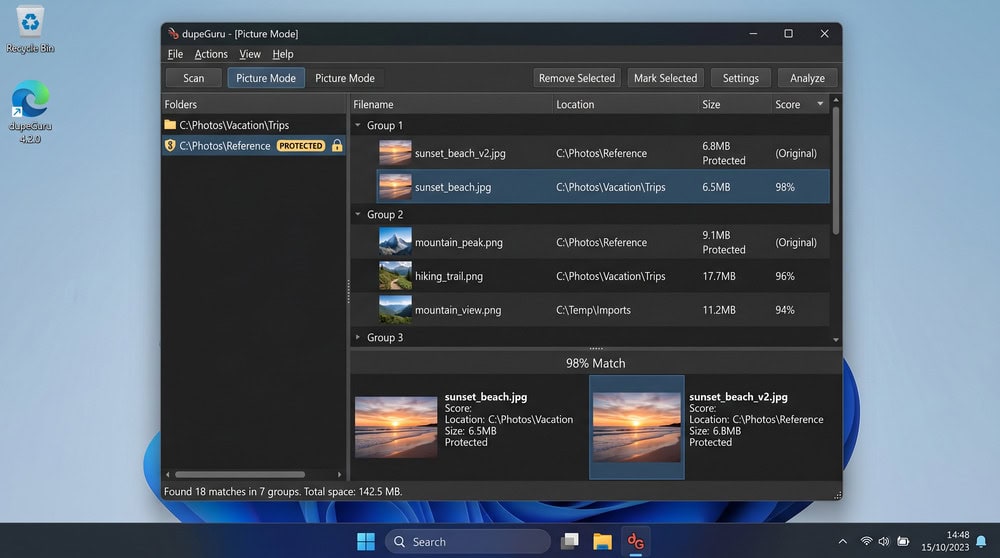Open File Explorer from the taskbar
This screenshot has height=558, width=1000.
tap(602, 541)
